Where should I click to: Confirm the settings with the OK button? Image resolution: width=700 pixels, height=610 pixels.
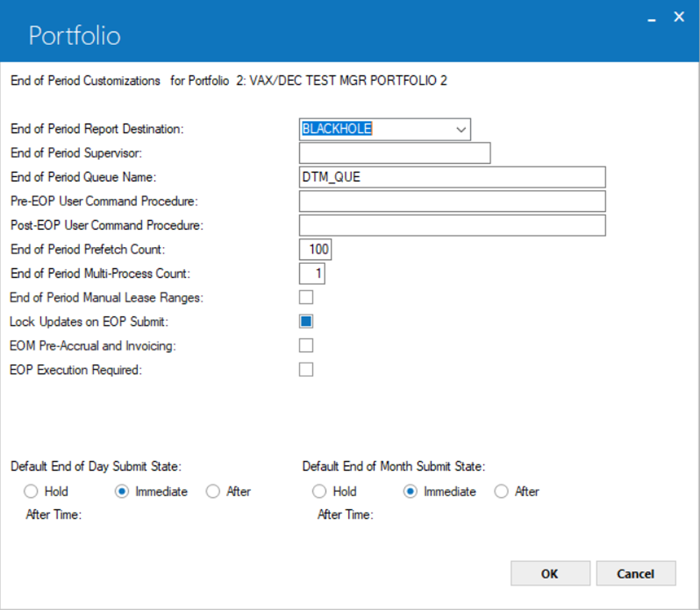[x=550, y=574]
